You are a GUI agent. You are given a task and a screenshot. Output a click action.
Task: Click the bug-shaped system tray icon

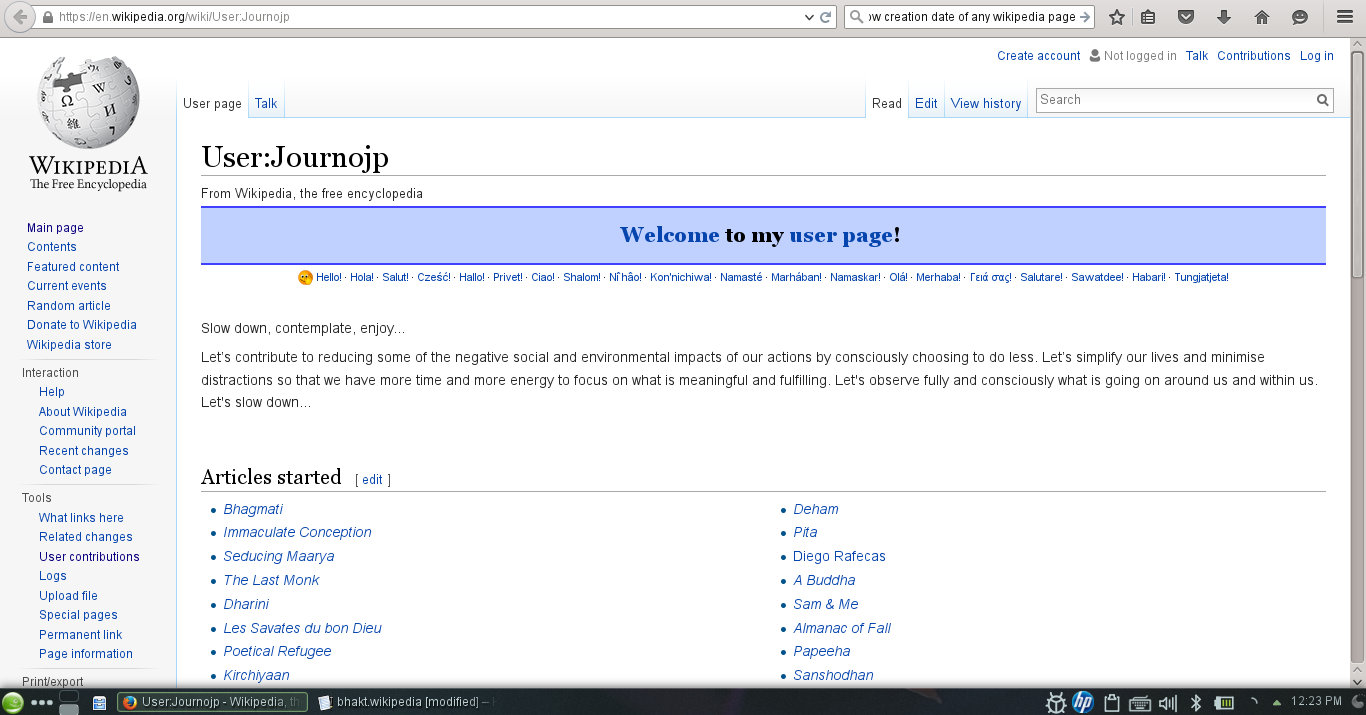point(1056,702)
